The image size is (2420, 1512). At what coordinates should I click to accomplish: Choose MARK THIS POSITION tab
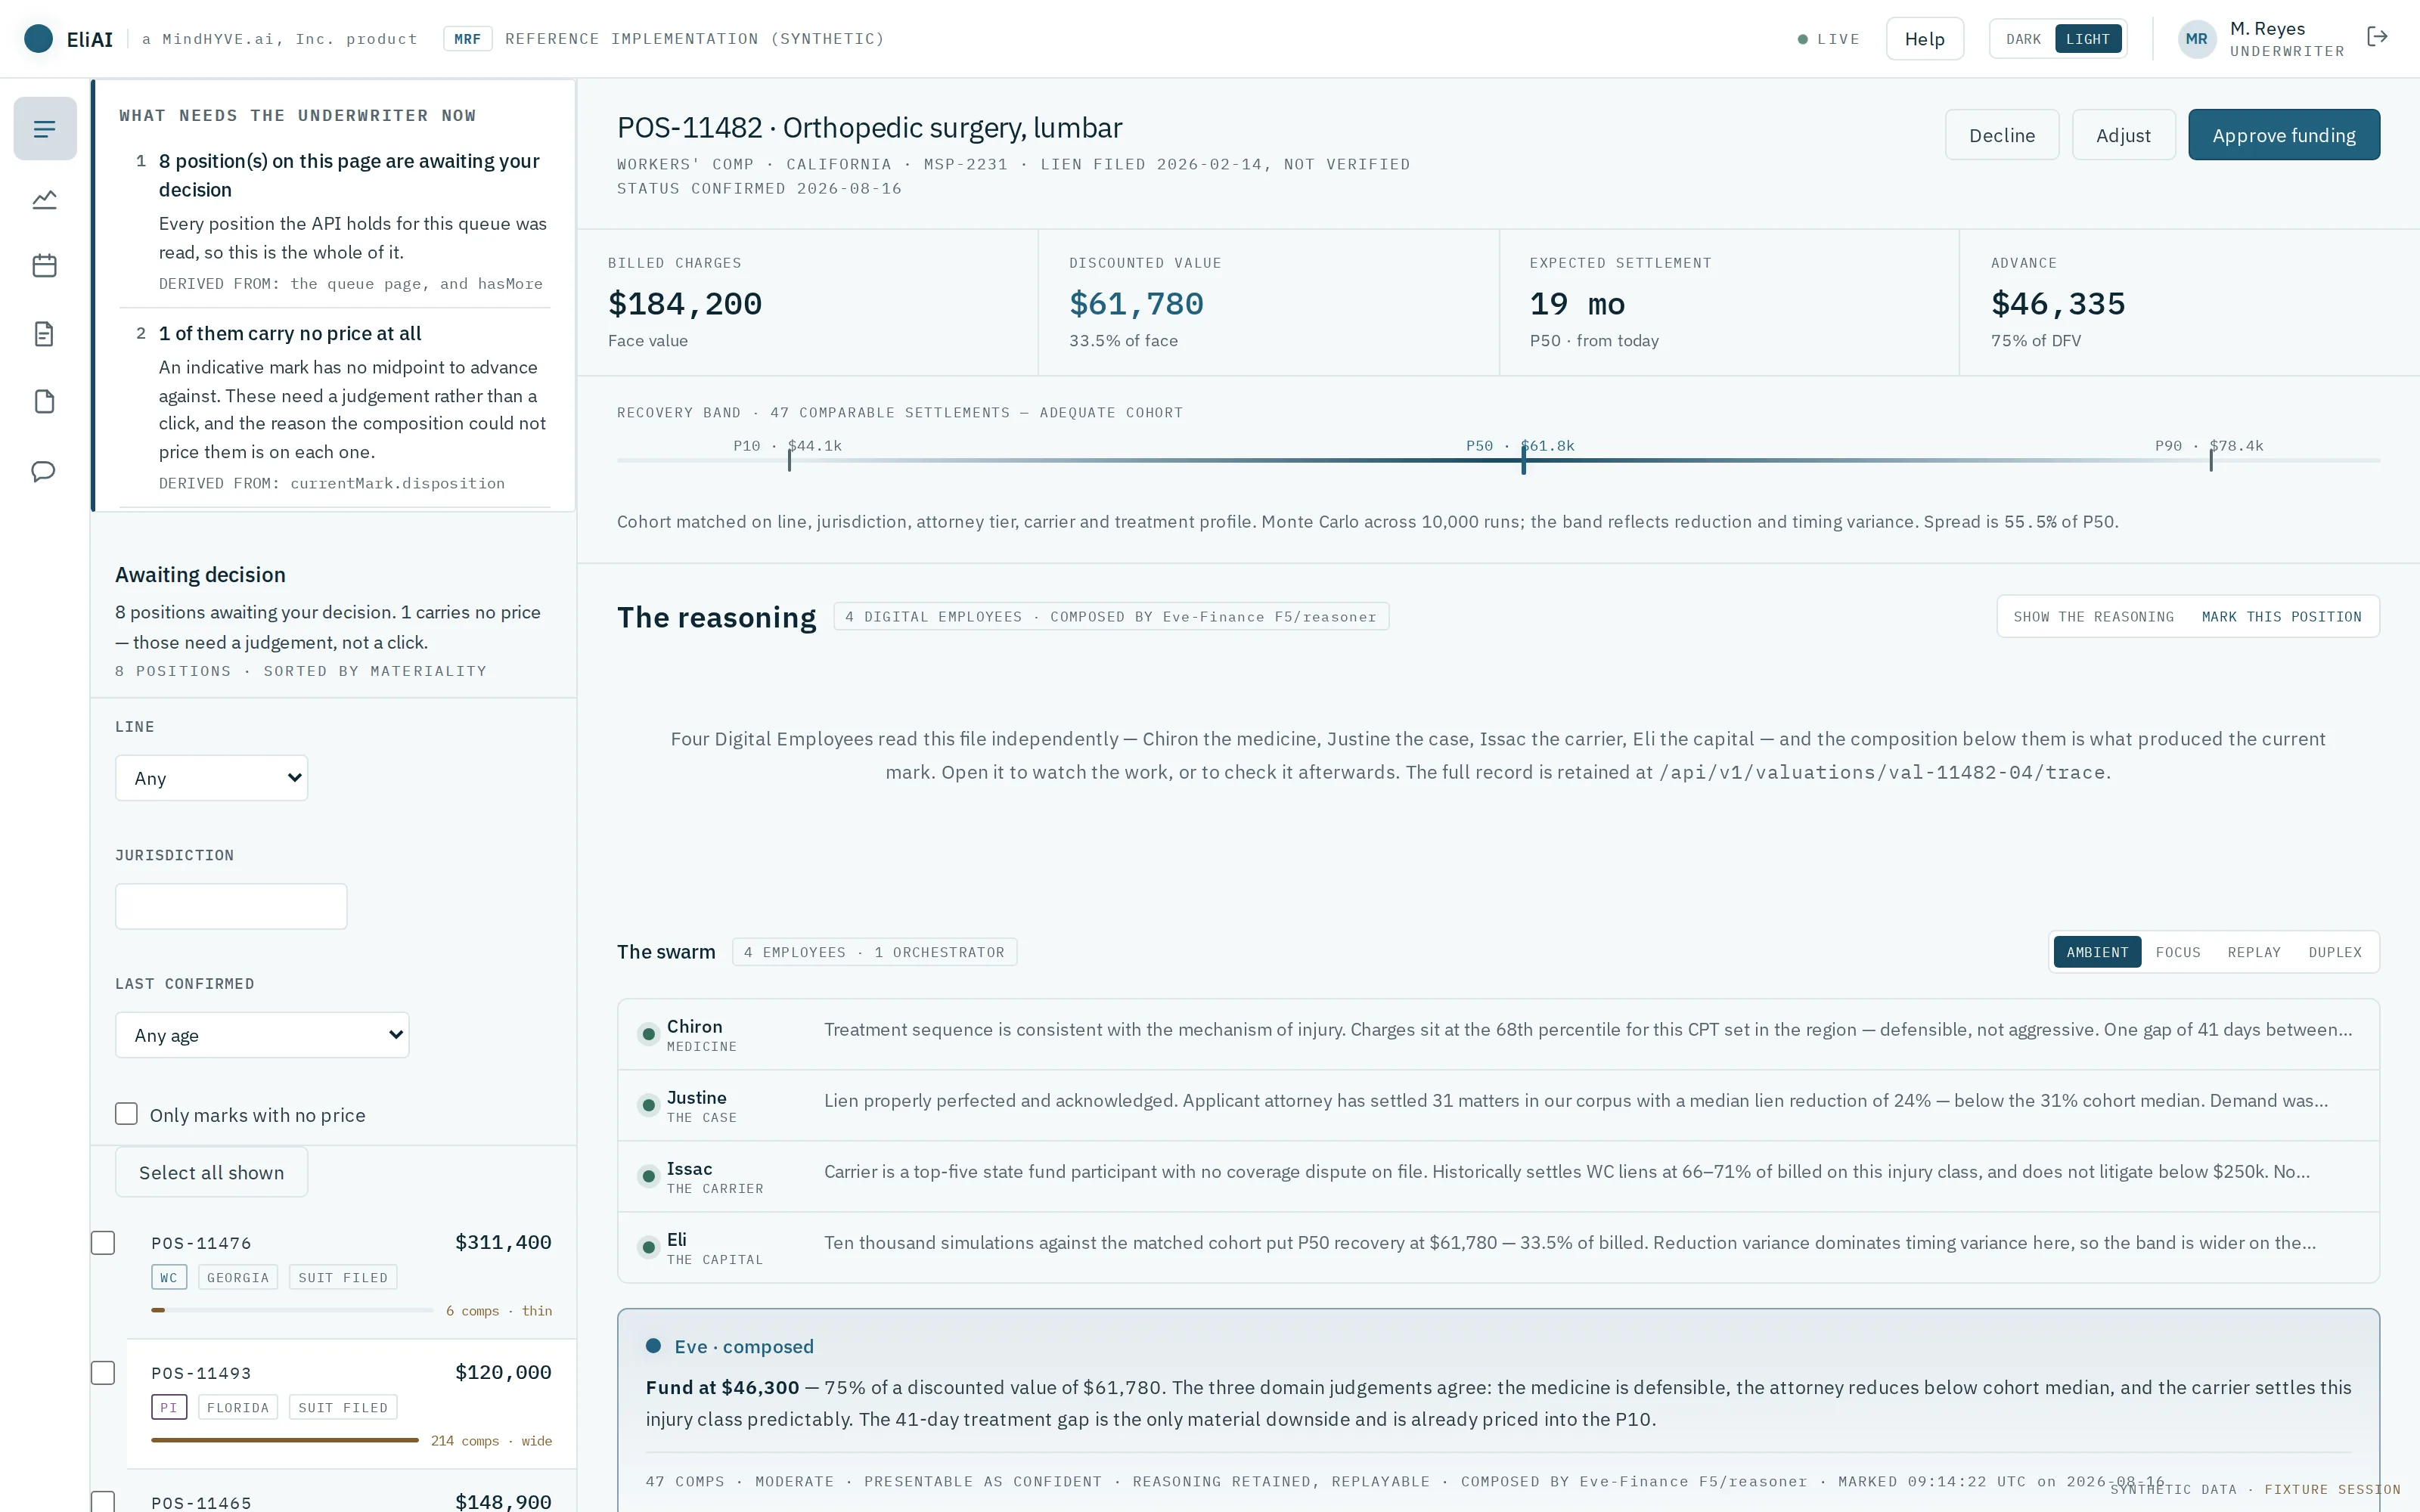click(x=2281, y=617)
